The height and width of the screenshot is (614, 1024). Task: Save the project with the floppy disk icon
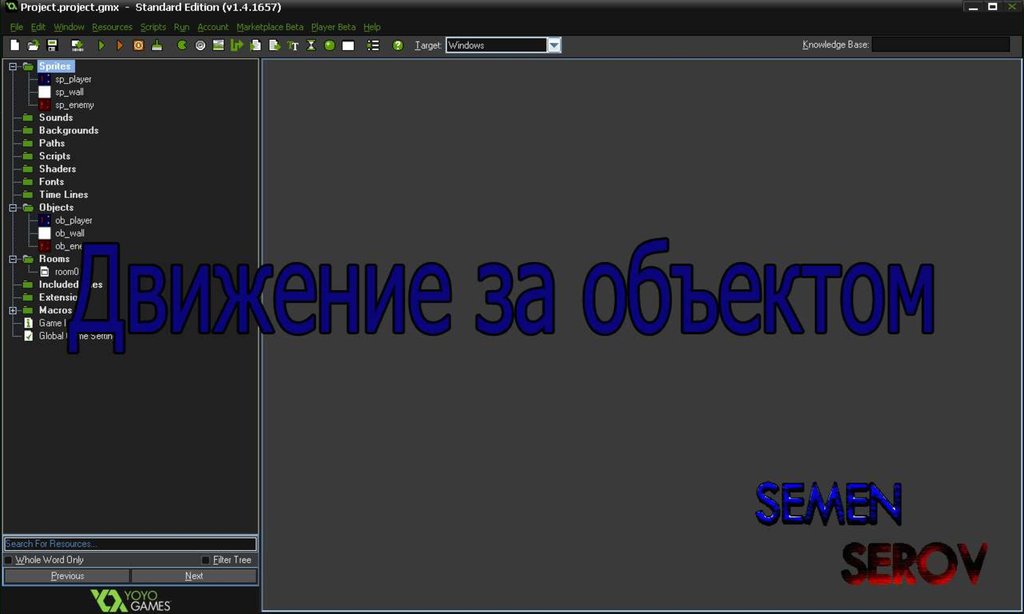pos(52,45)
